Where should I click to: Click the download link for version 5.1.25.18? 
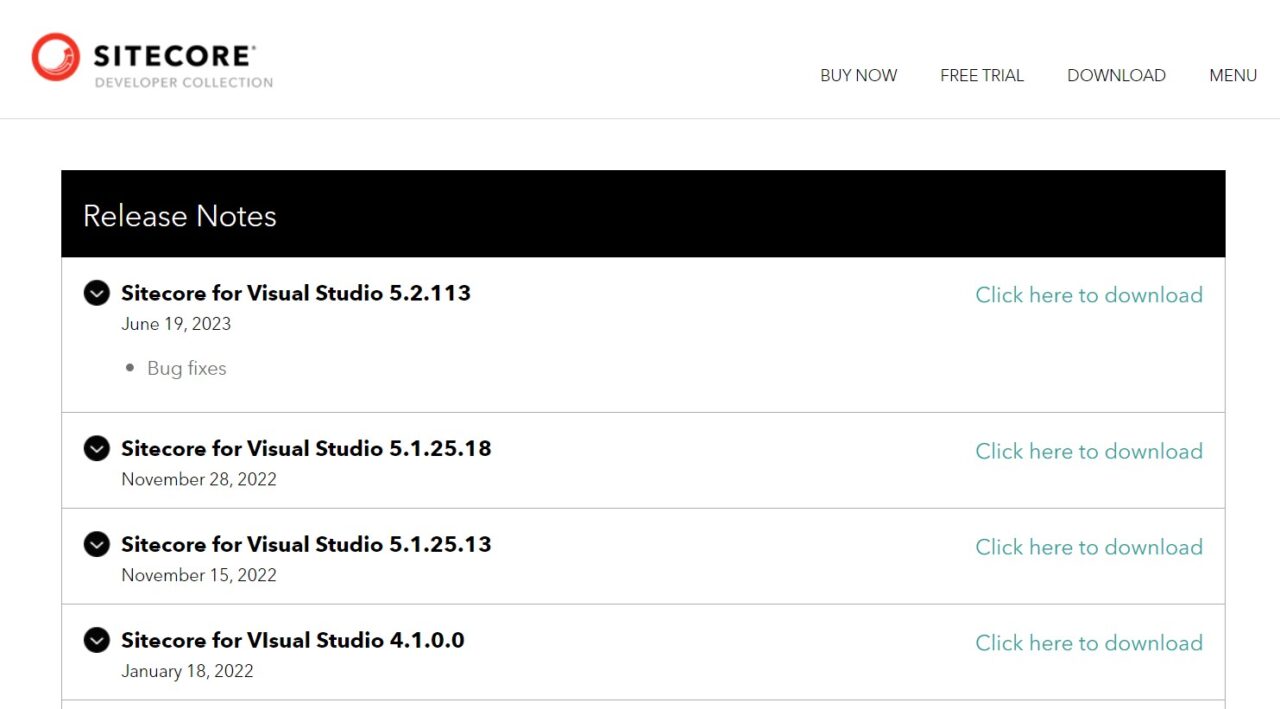pyautogui.click(x=1088, y=451)
